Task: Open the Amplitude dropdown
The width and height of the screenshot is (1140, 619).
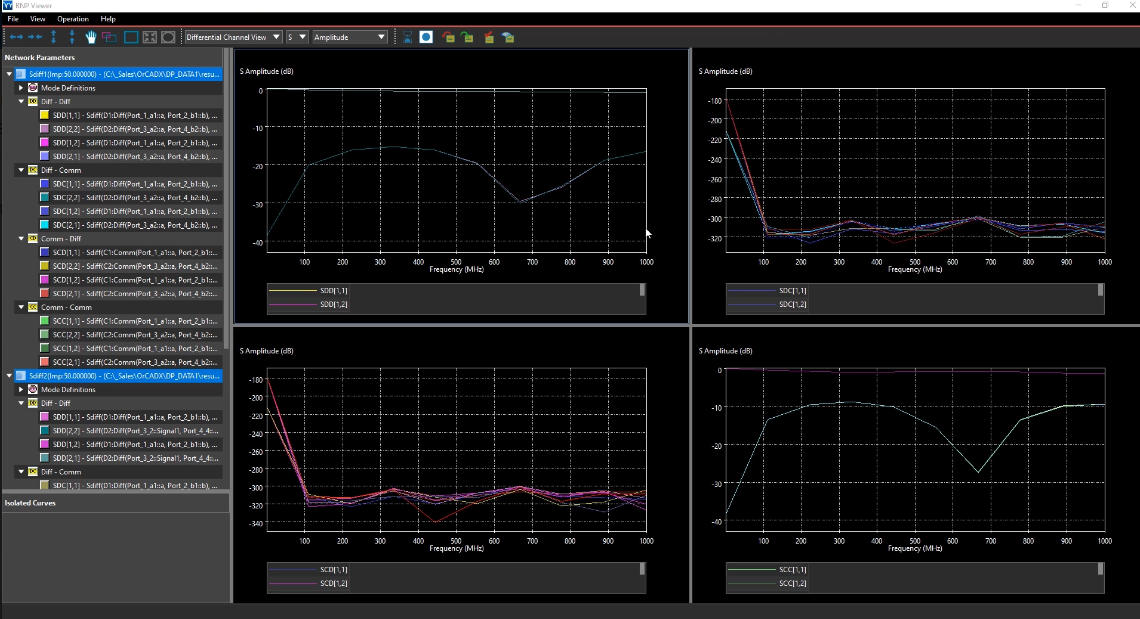Action: pos(349,37)
